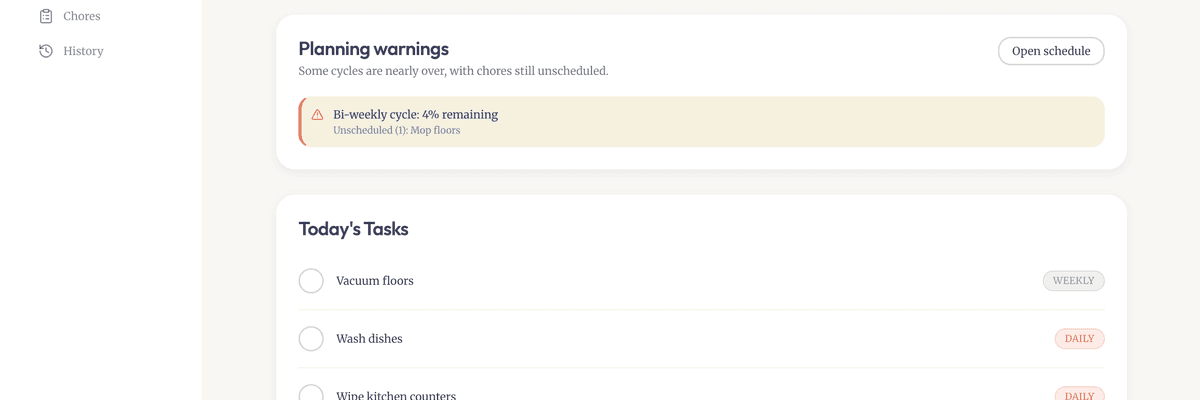Tick the Wipe kitchen counters circle
The image size is (1200, 400).
(311, 394)
